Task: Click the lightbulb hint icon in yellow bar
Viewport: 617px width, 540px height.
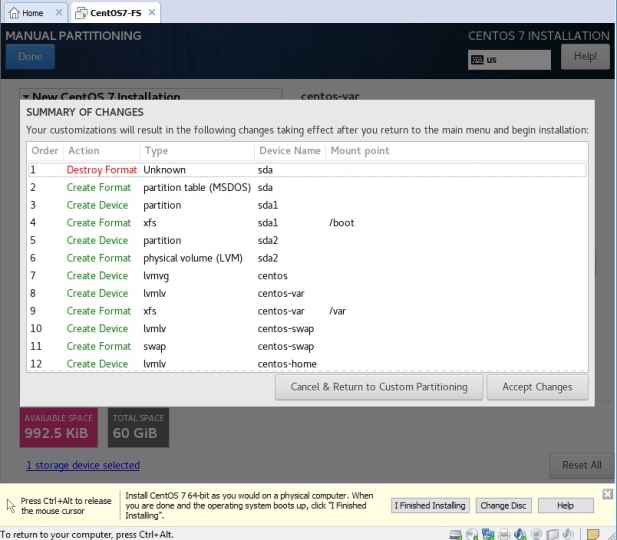Action: (x=11, y=505)
